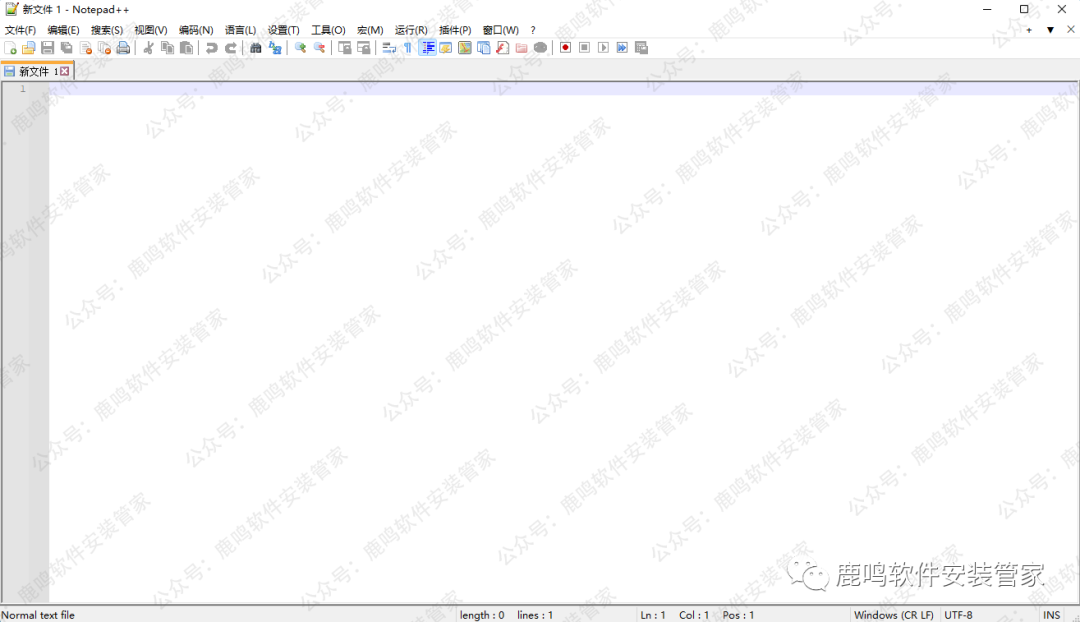Click the Save file icon
Image resolution: width=1080 pixels, height=622 pixels.
tap(47, 48)
